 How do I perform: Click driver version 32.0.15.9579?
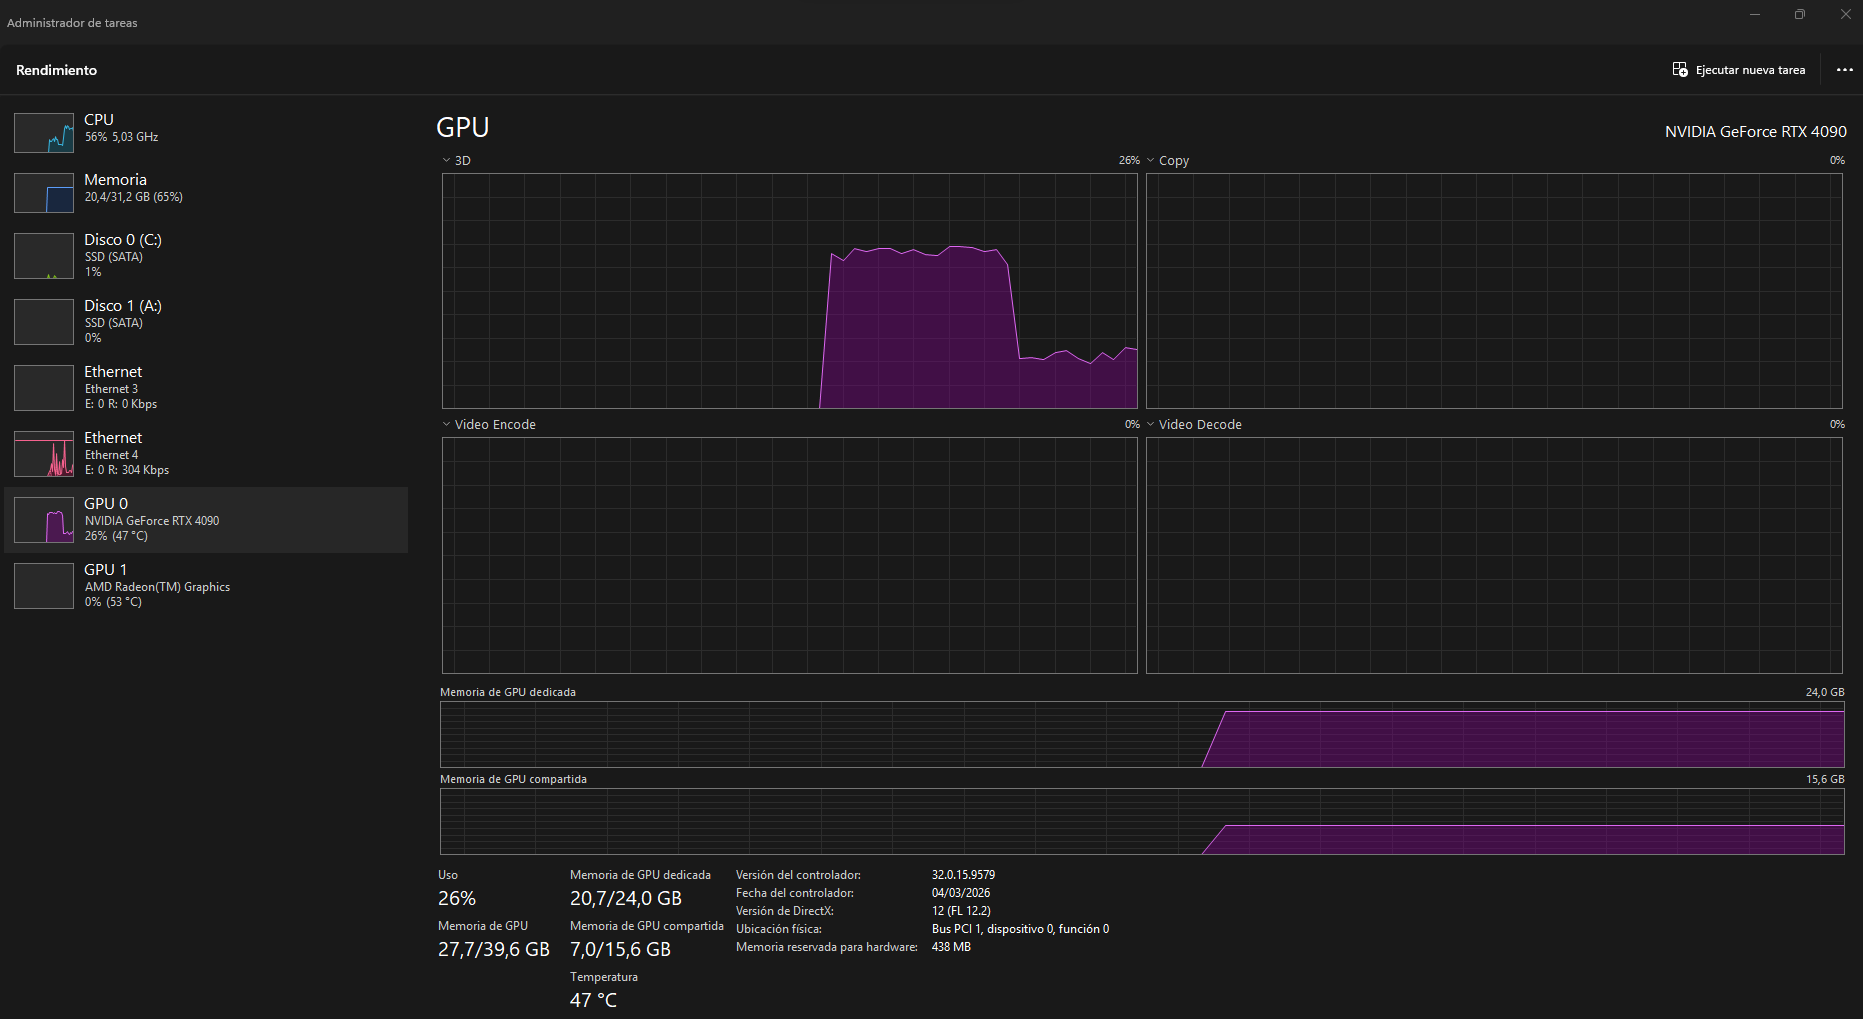point(963,875)
